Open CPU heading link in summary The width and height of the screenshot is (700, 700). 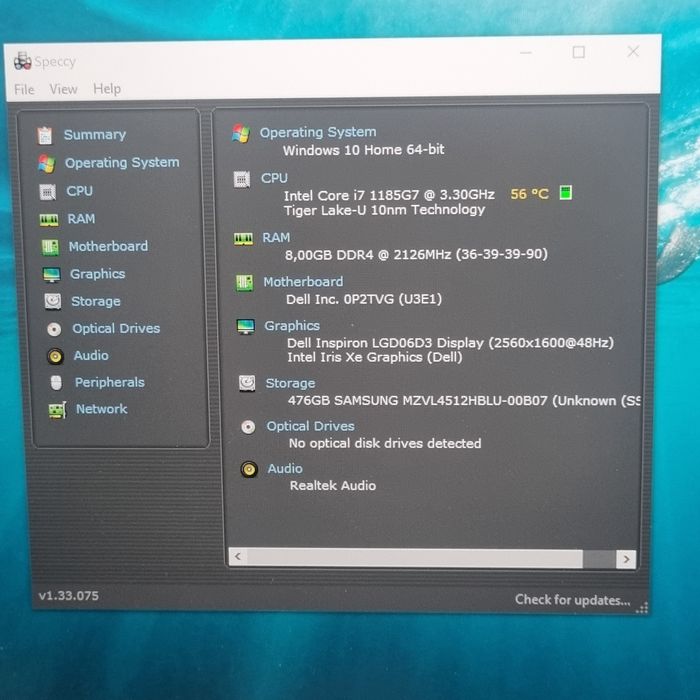274,178
